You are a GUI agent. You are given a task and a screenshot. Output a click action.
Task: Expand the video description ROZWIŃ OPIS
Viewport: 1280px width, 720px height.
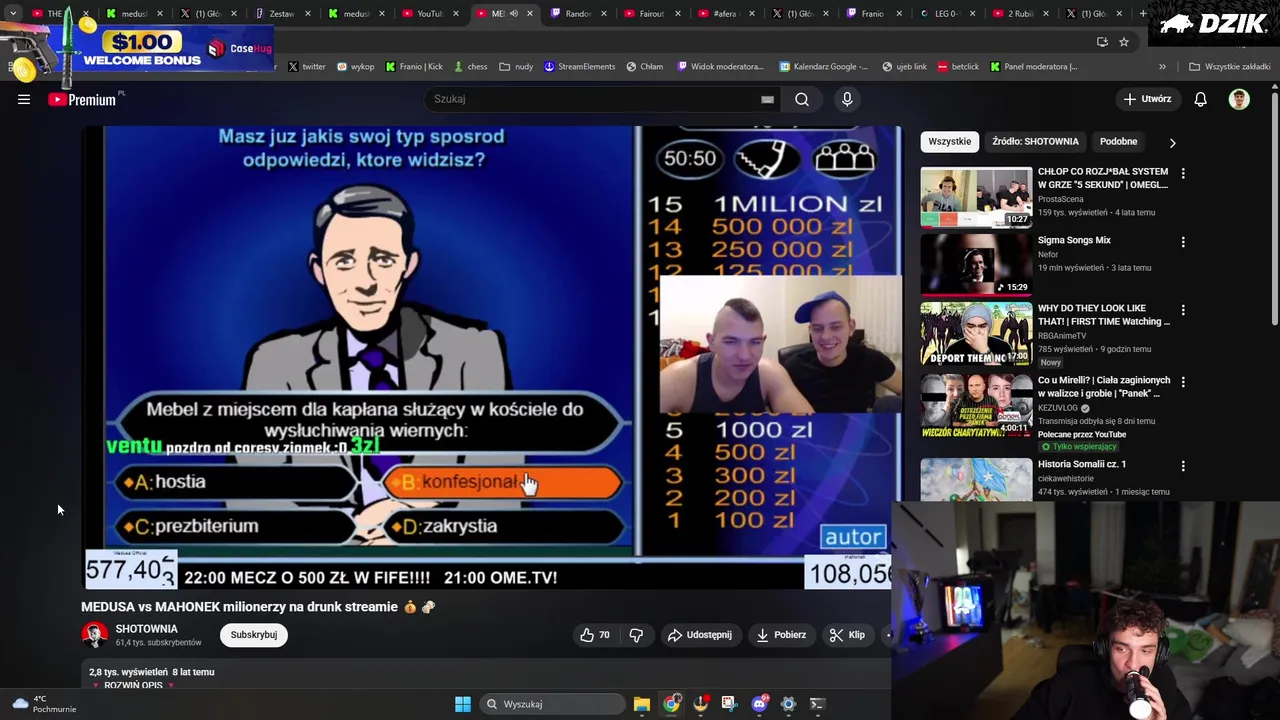pos(133,685)
